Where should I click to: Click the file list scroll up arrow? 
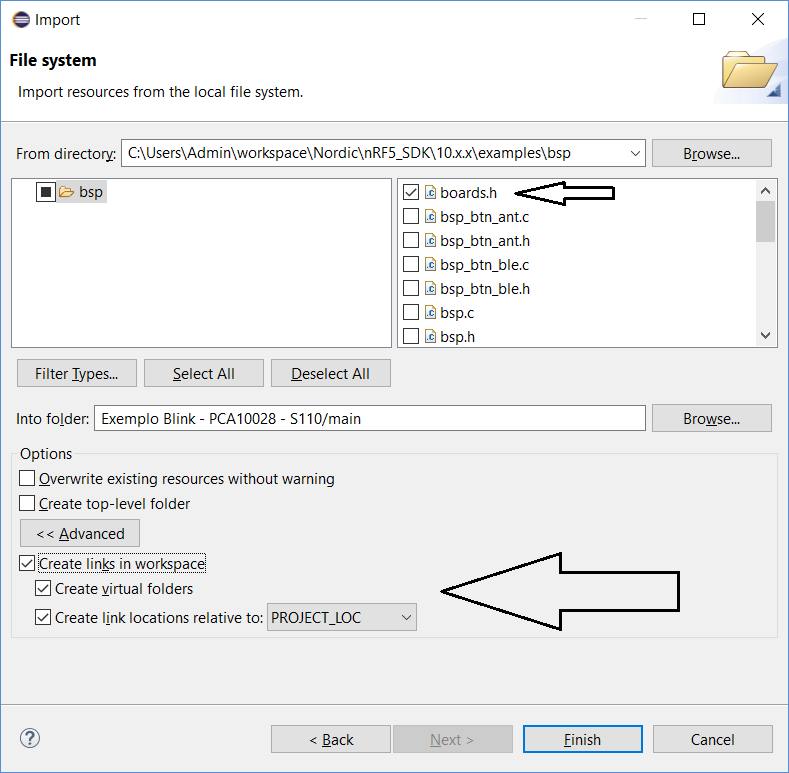765,191
